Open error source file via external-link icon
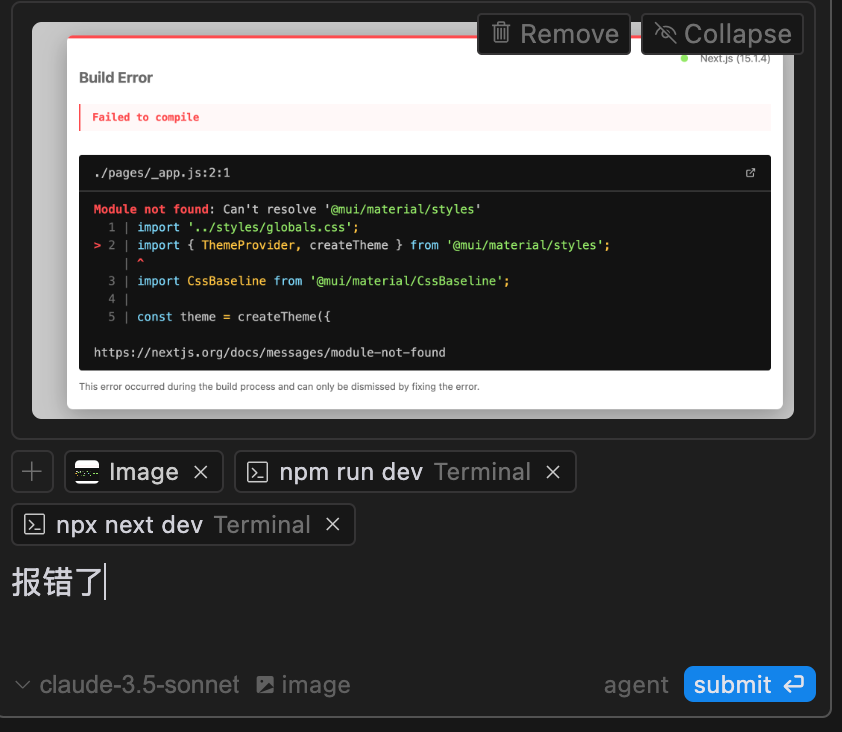The image size is (842, 732). pos(750,173)
